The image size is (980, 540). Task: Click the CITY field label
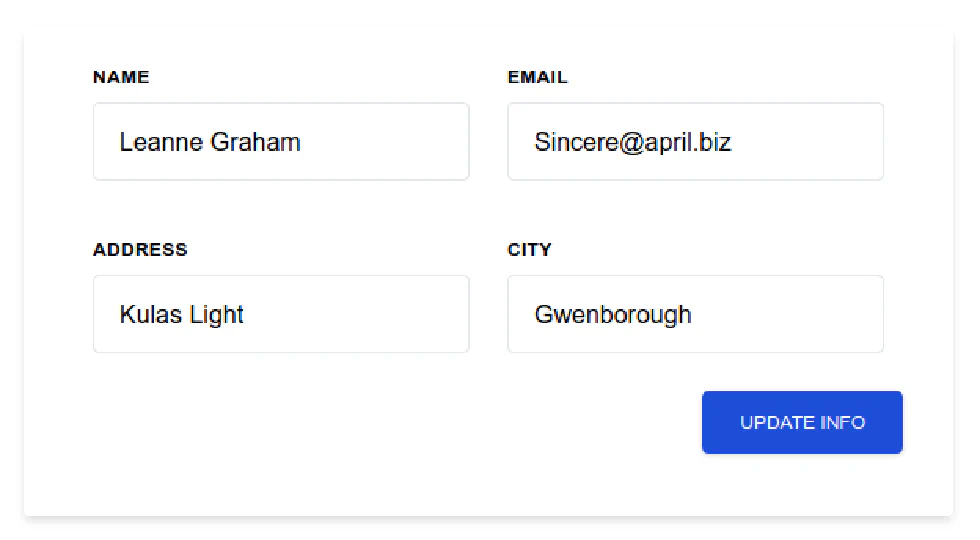pyautogui.click(x=529, y=250)
